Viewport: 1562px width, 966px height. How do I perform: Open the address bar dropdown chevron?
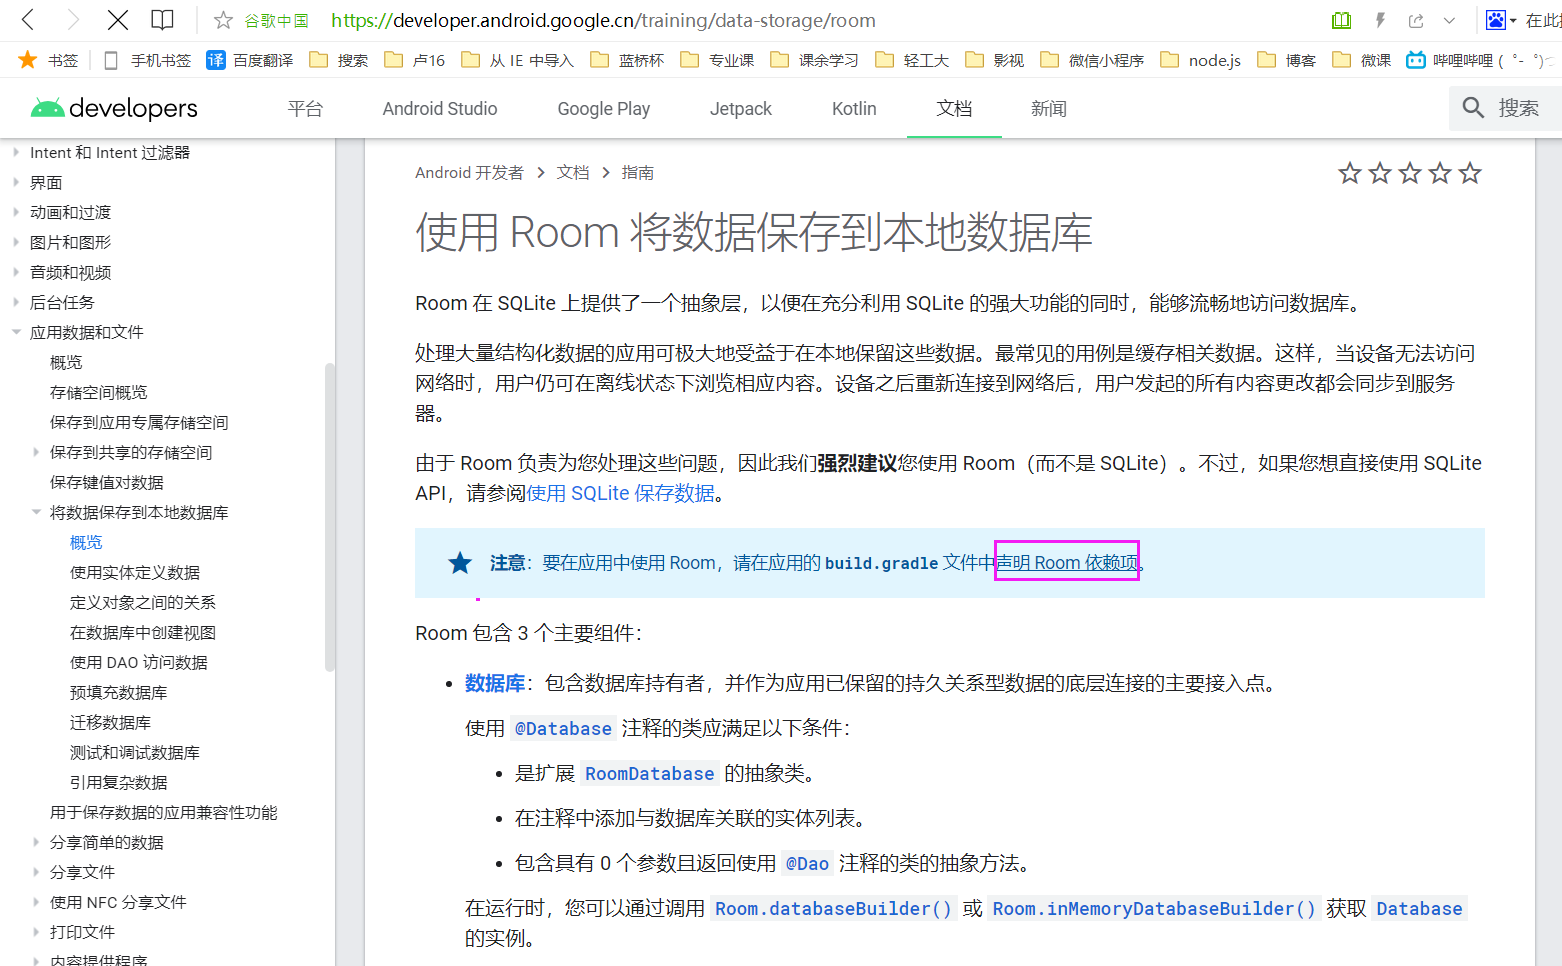click(1449, 20)
